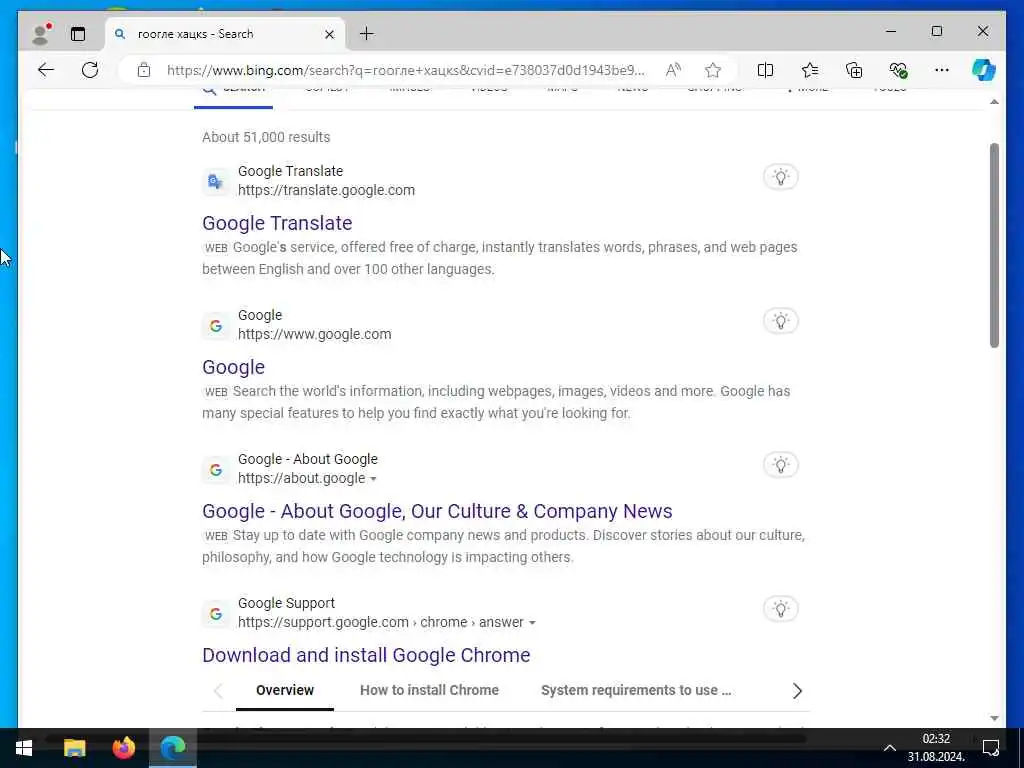Click the vertical page scrollbar thumb
The width and height of the screenshot is (1024, 768).
[994, 245]
